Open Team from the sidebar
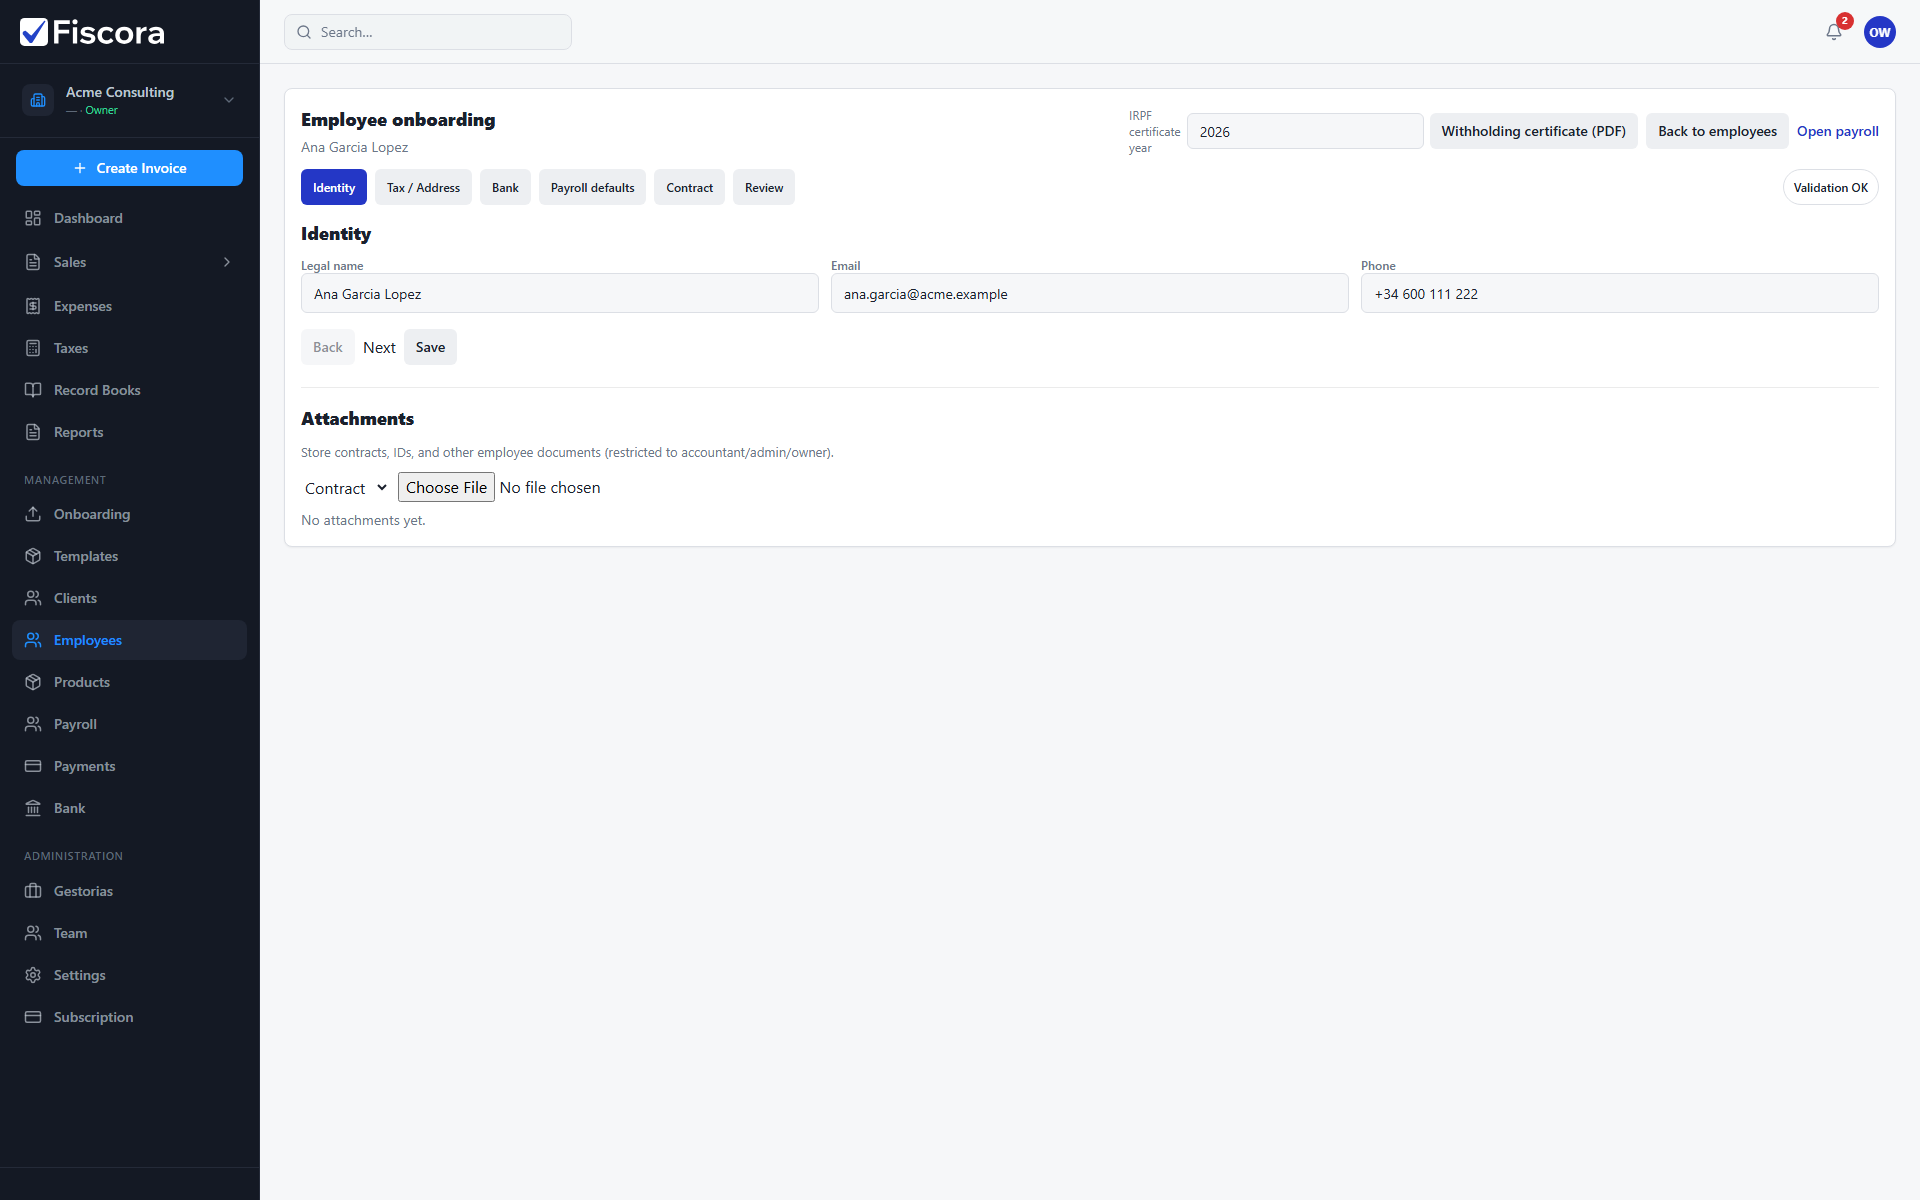The height and width of the screenshot is (1200, 1920). 129,933
